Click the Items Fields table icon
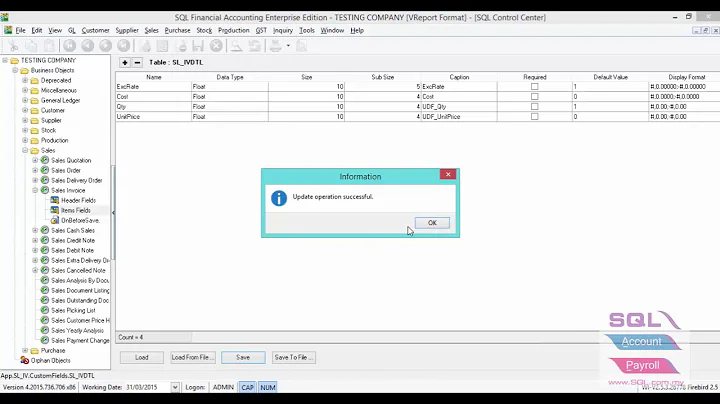This screenshot has height=404, width=720. coord(55,210)
